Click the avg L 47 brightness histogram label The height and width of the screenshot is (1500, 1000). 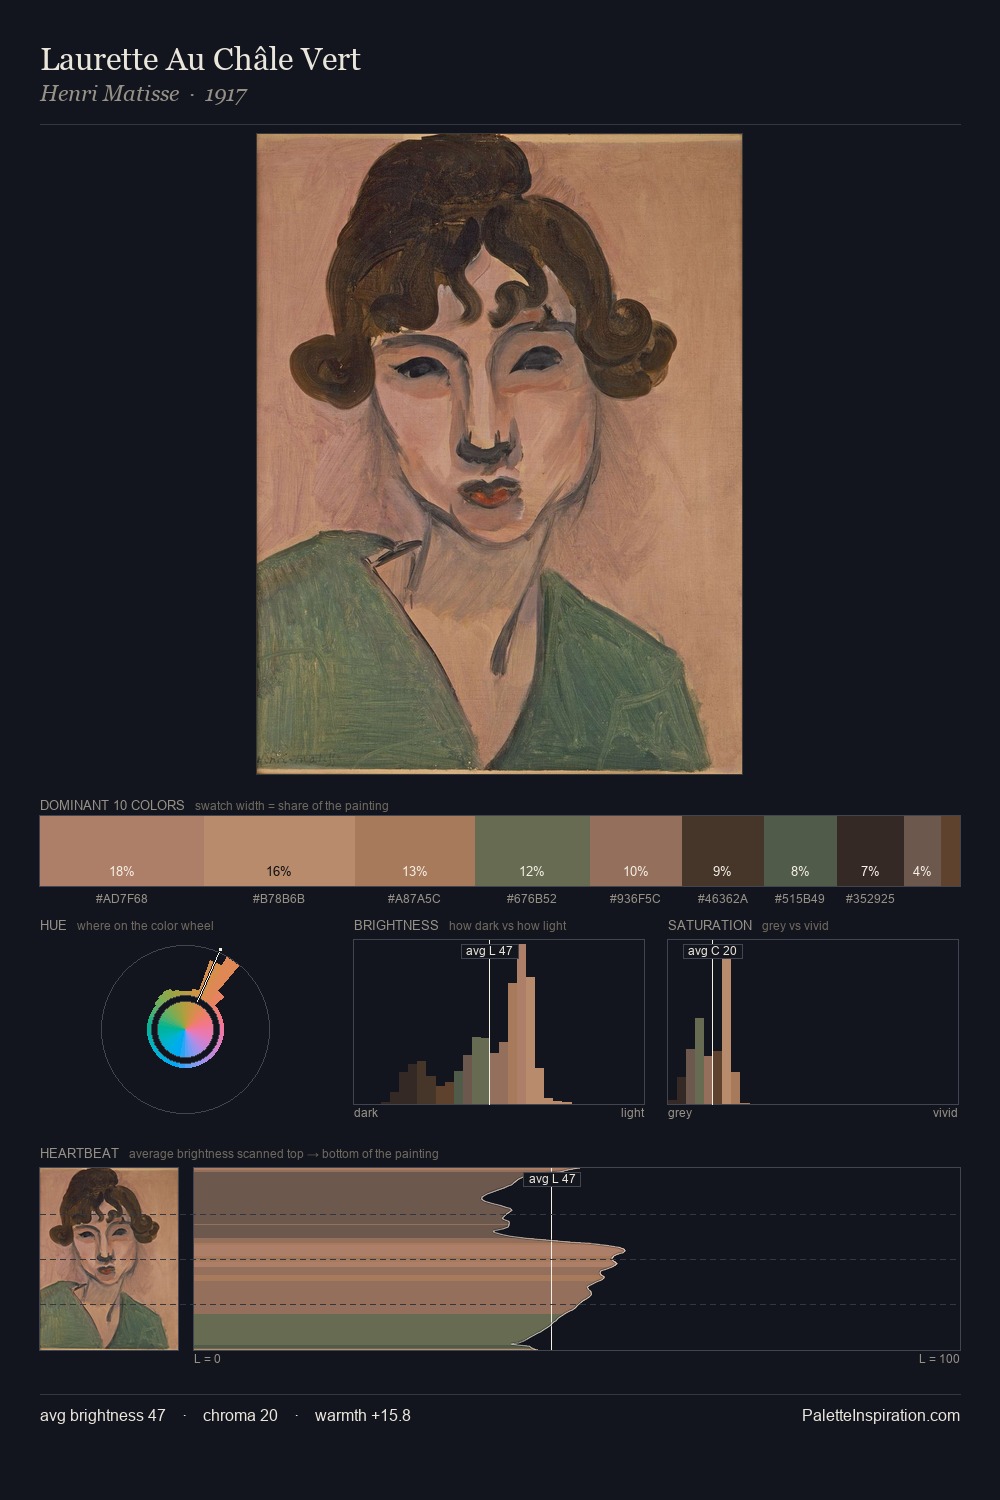click(x=489, y=951)
